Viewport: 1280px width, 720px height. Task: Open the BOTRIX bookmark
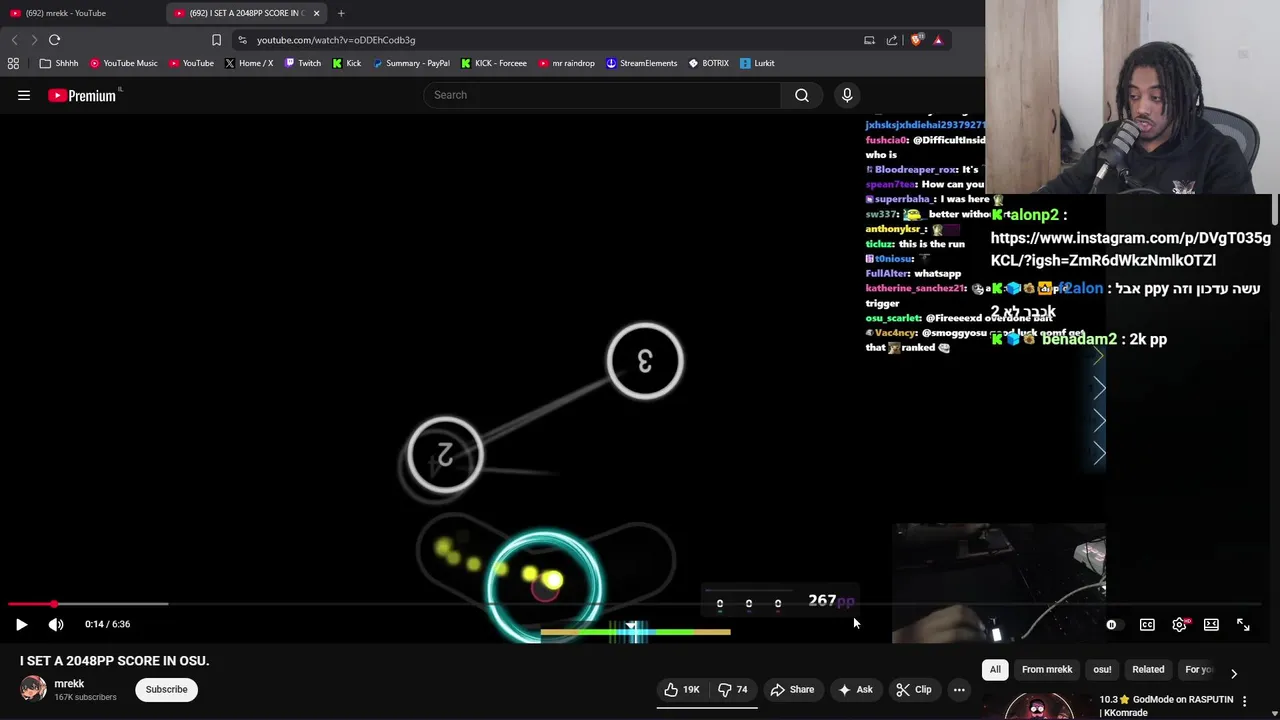709,63
